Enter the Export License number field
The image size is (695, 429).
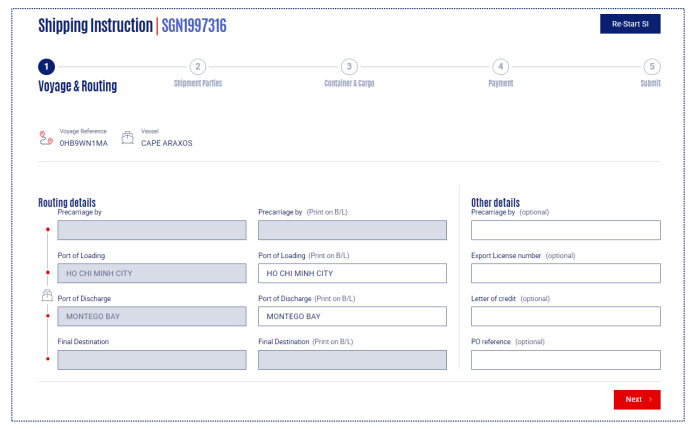pyautogui.click(x=565, y=273)
